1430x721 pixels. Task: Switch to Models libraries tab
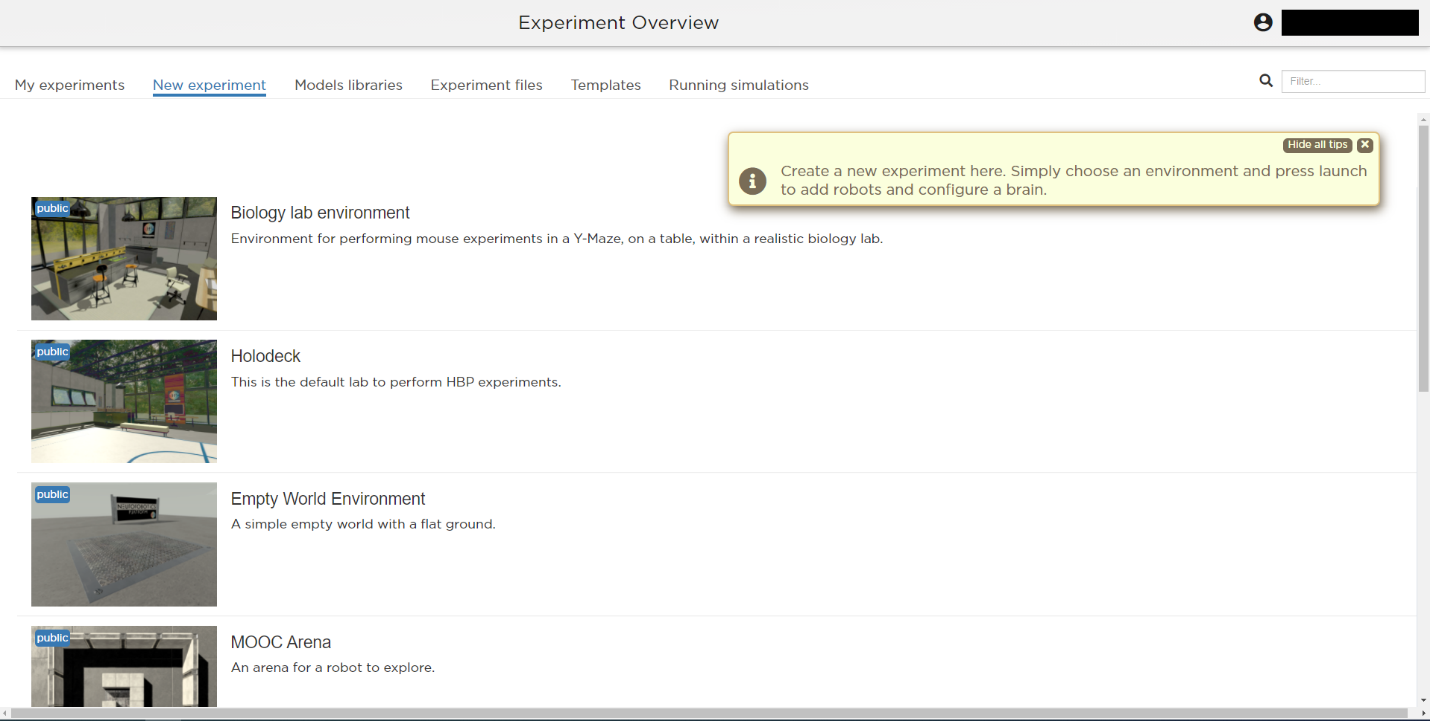pos(348,85)
